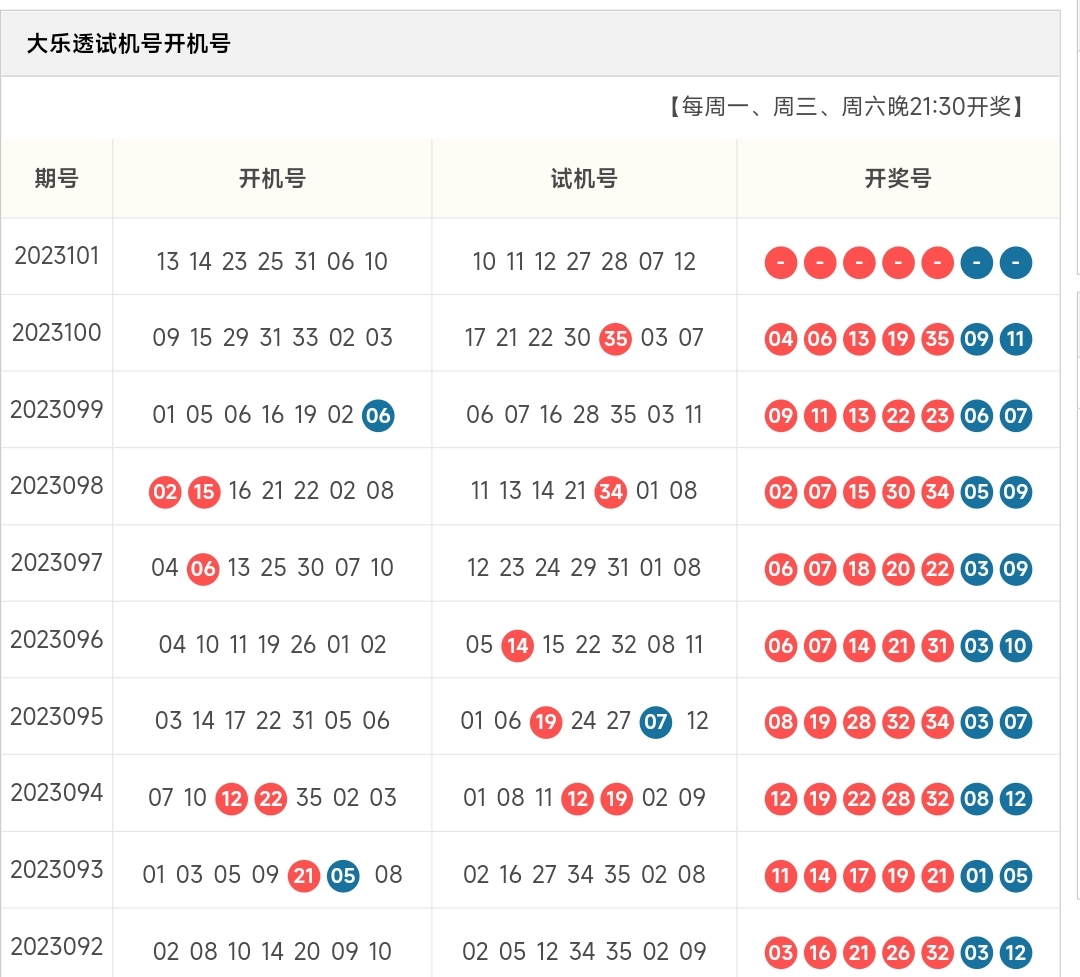Select issue number 2023096
The width and height of the screenshot is (1080, 977).
56,640
